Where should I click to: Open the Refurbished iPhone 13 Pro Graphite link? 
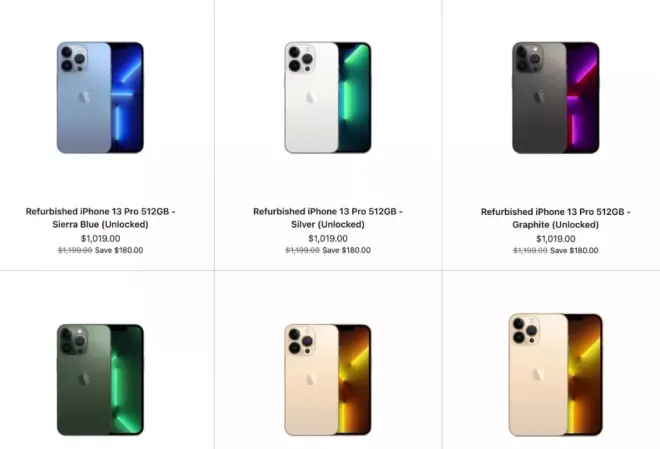[556, 218]
